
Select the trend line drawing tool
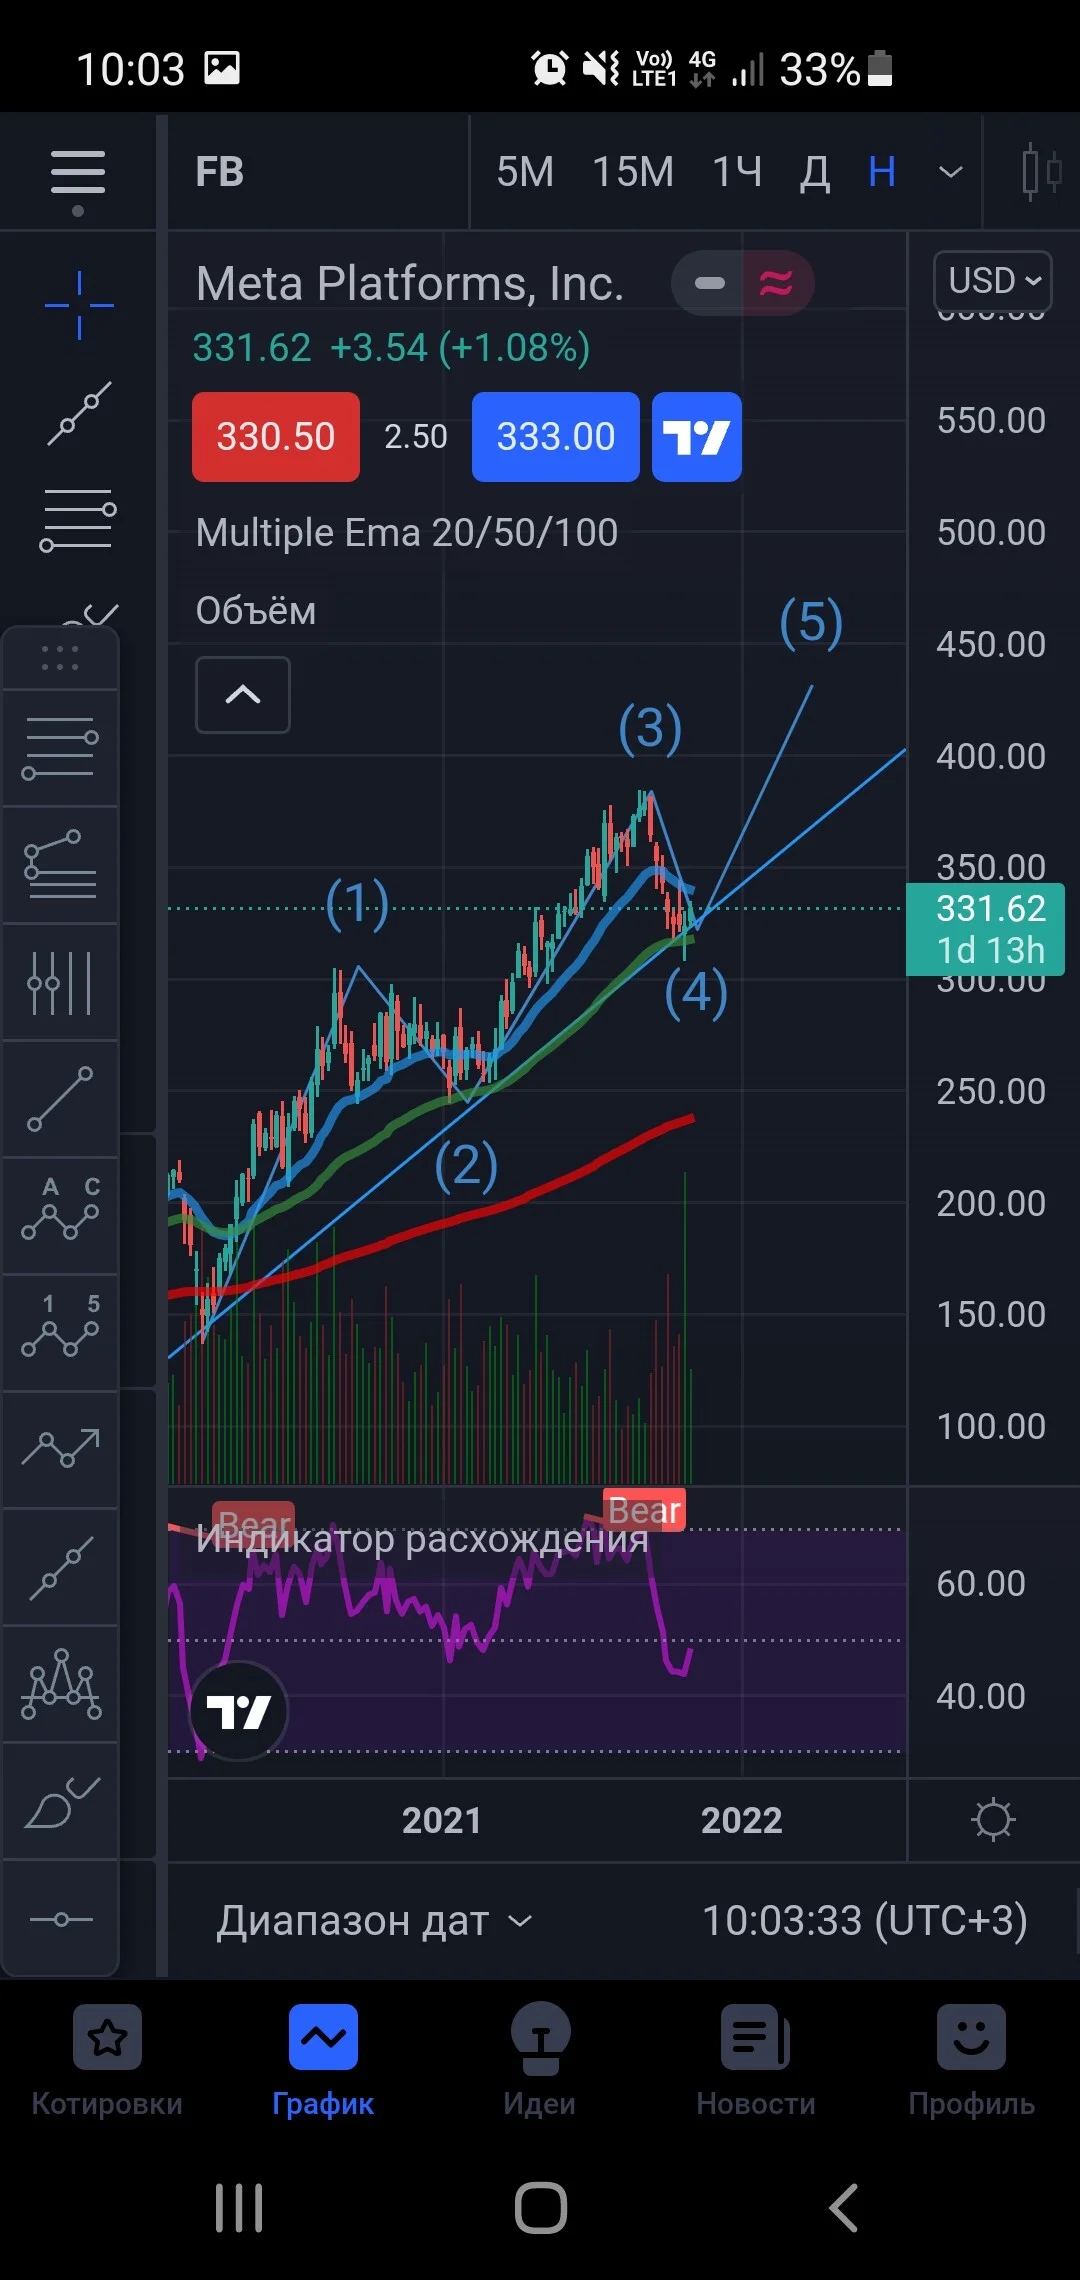click(x=79, y=413)
